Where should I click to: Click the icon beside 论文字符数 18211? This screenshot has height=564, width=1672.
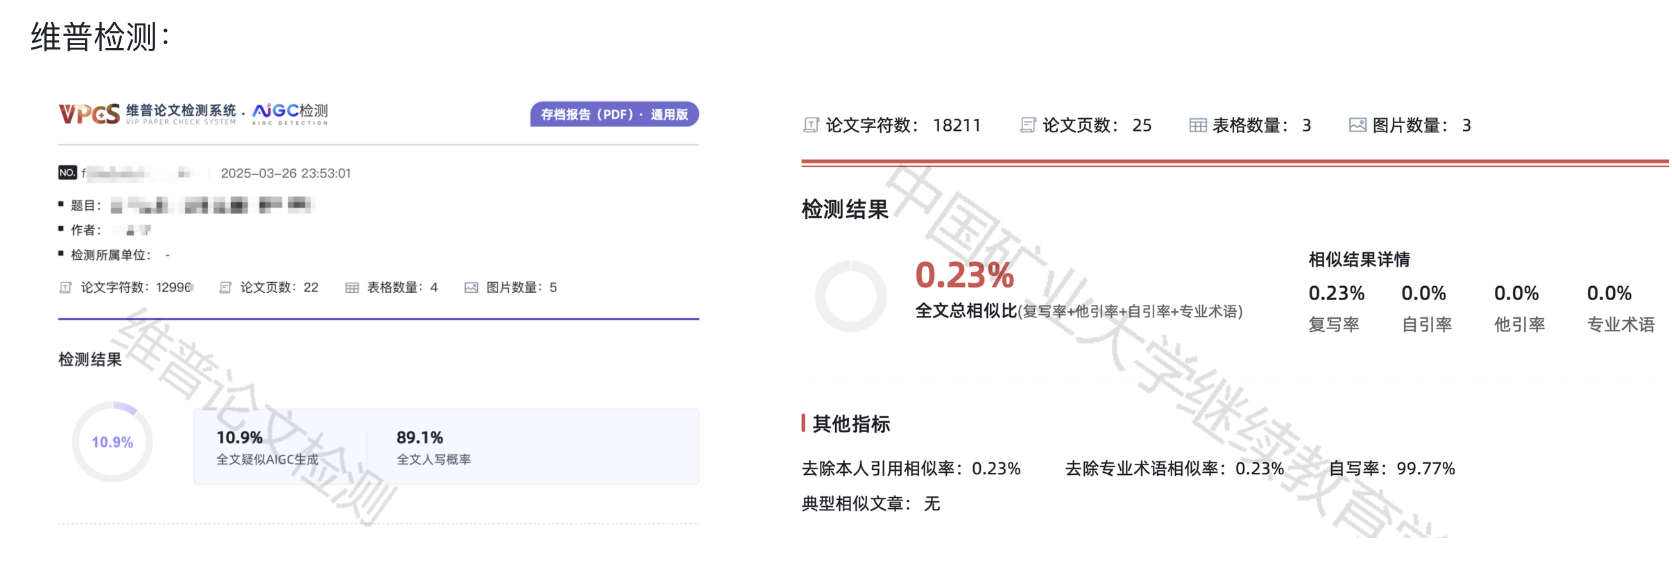811,126
